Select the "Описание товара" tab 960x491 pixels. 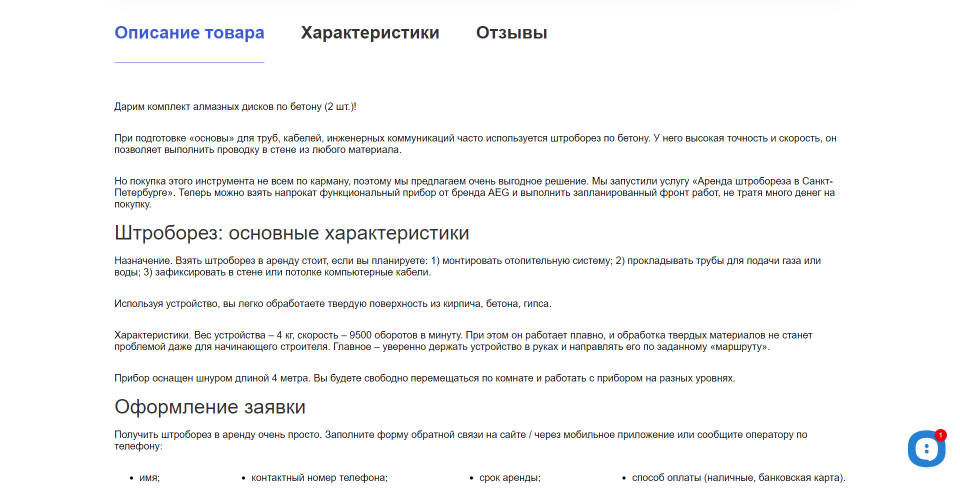tap(189, 33)
